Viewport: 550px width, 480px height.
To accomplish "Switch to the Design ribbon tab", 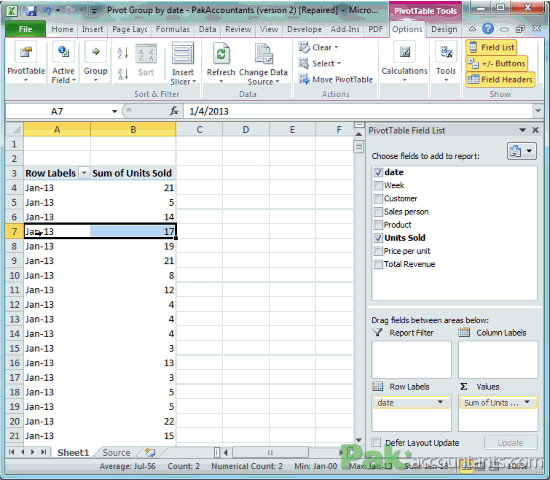I will [444, 29].
